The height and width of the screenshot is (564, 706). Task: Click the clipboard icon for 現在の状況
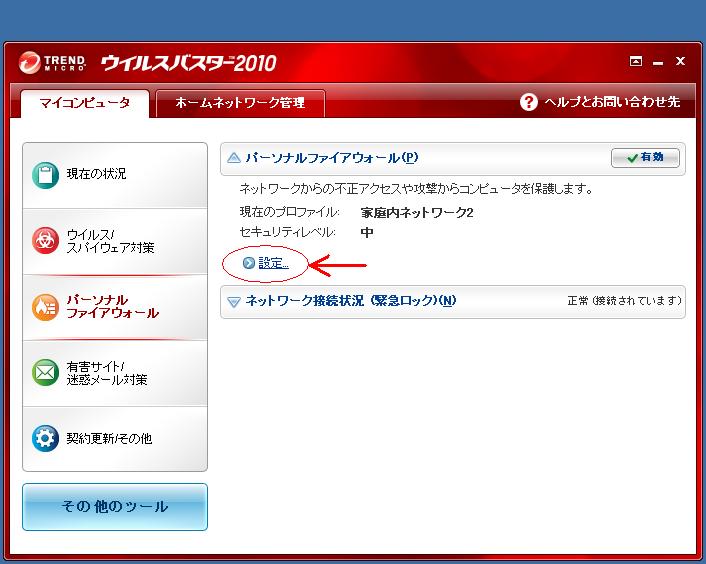pyautogui.click(x=46, y=174)
